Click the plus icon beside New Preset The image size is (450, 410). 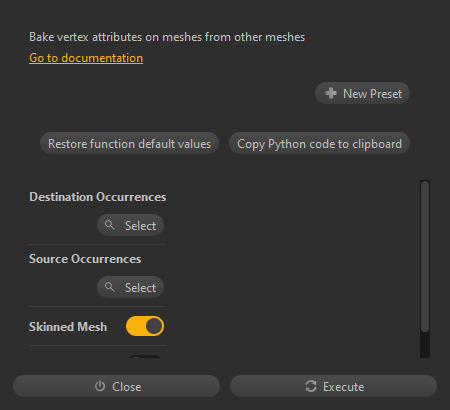coord(331,93)
